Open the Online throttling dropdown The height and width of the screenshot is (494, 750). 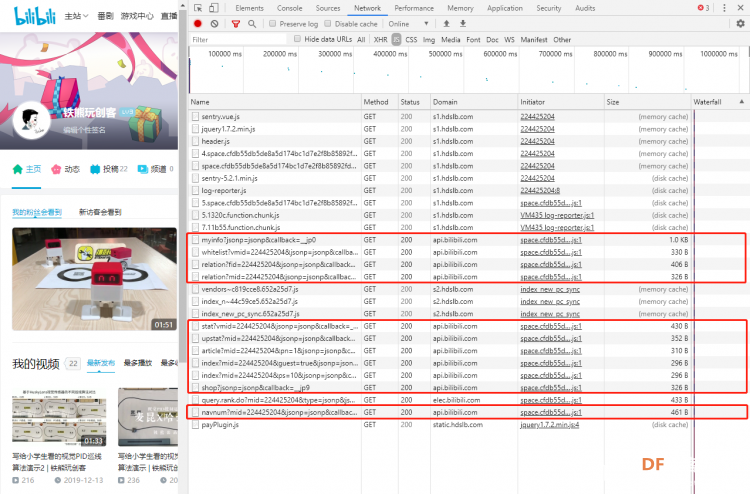tap(408, 23)
